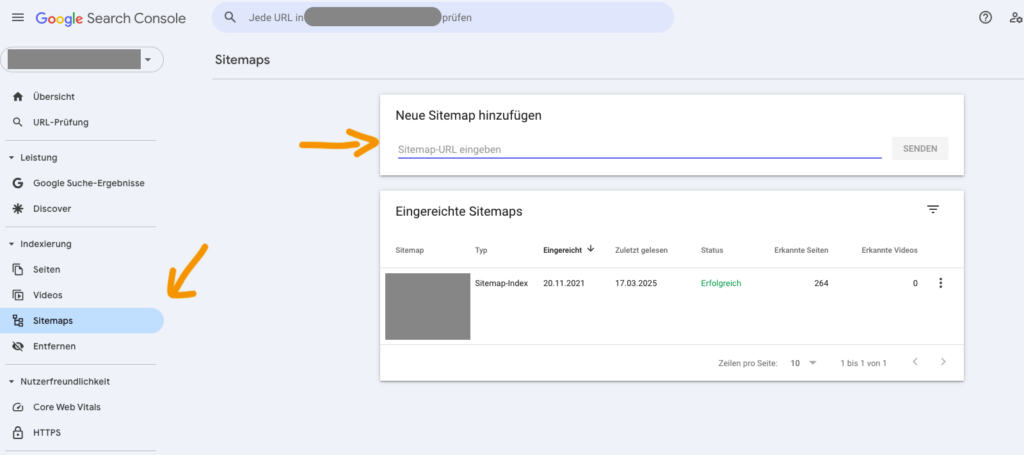
Task: Collapse the Leistung section
Action: [x=11, y=157]
